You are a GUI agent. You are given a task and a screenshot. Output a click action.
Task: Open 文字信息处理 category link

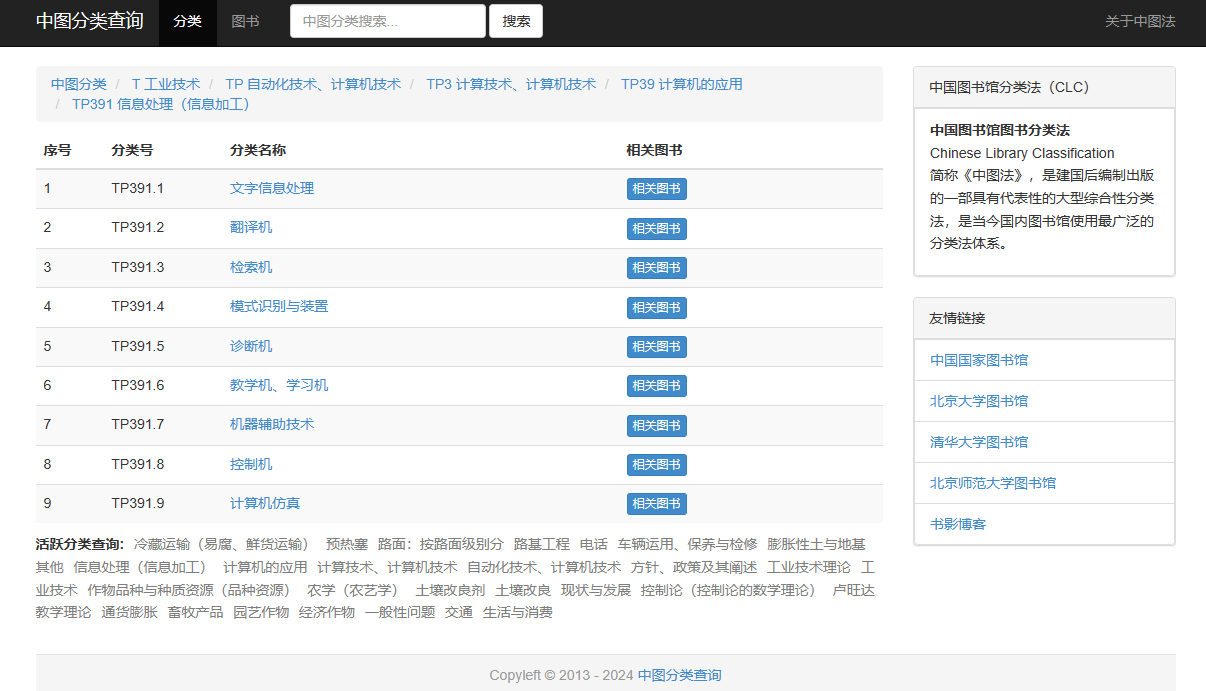[272, 188]
